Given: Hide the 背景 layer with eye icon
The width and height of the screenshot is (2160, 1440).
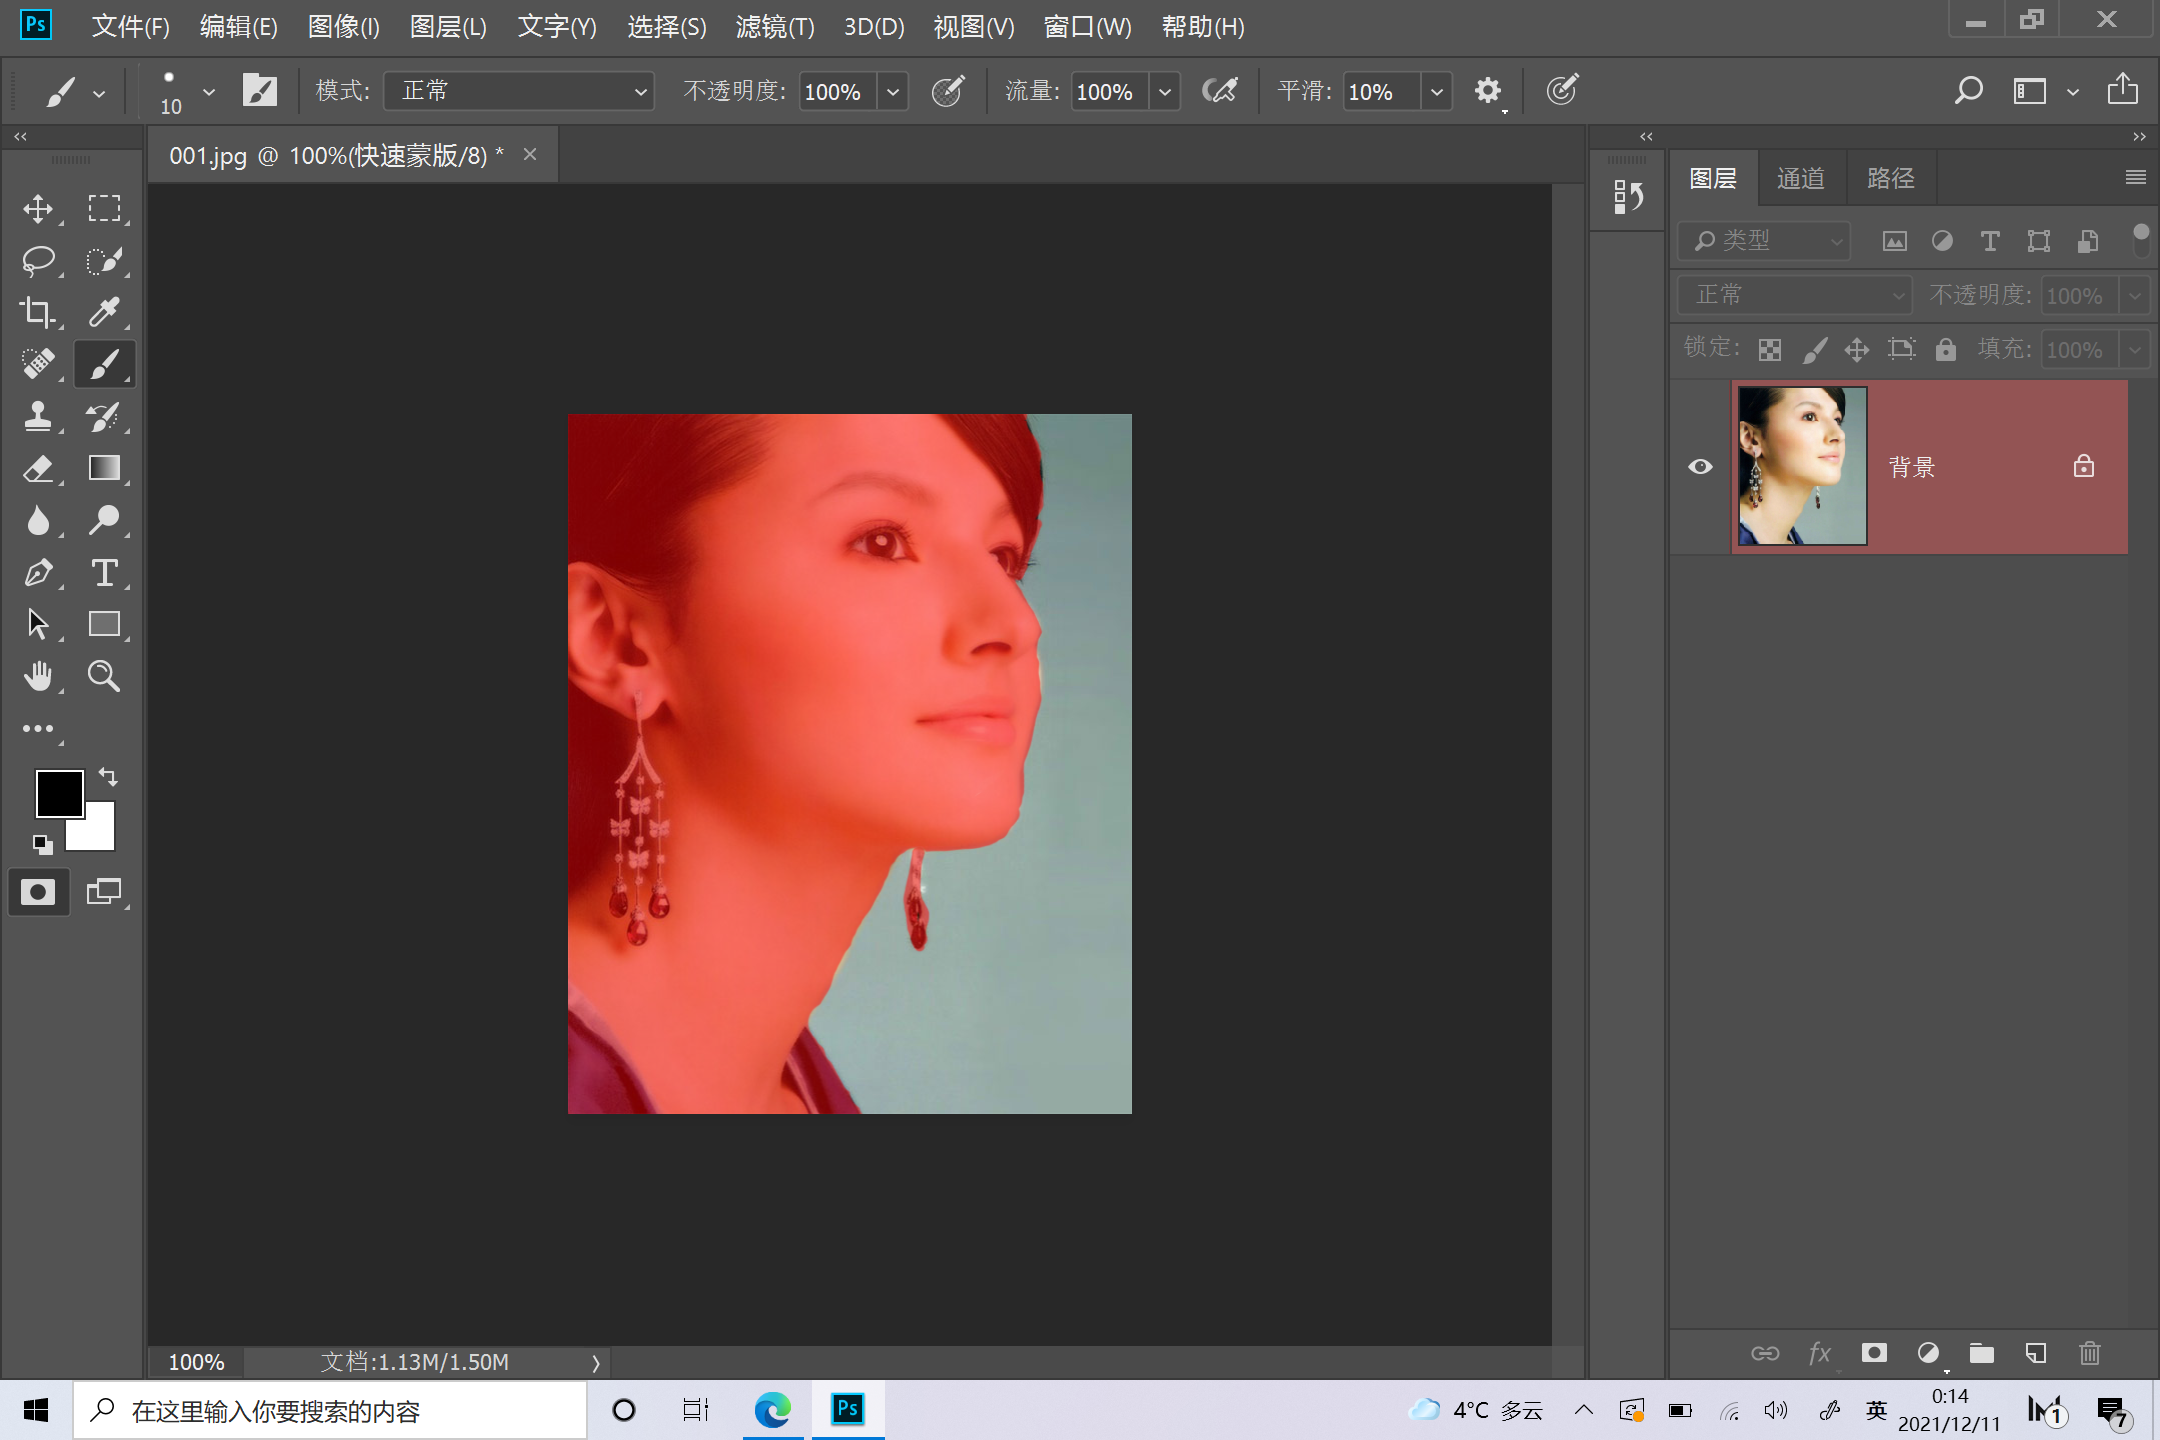Looking at the screenshot, I should pyautogui.click(x=1700, y=467).
